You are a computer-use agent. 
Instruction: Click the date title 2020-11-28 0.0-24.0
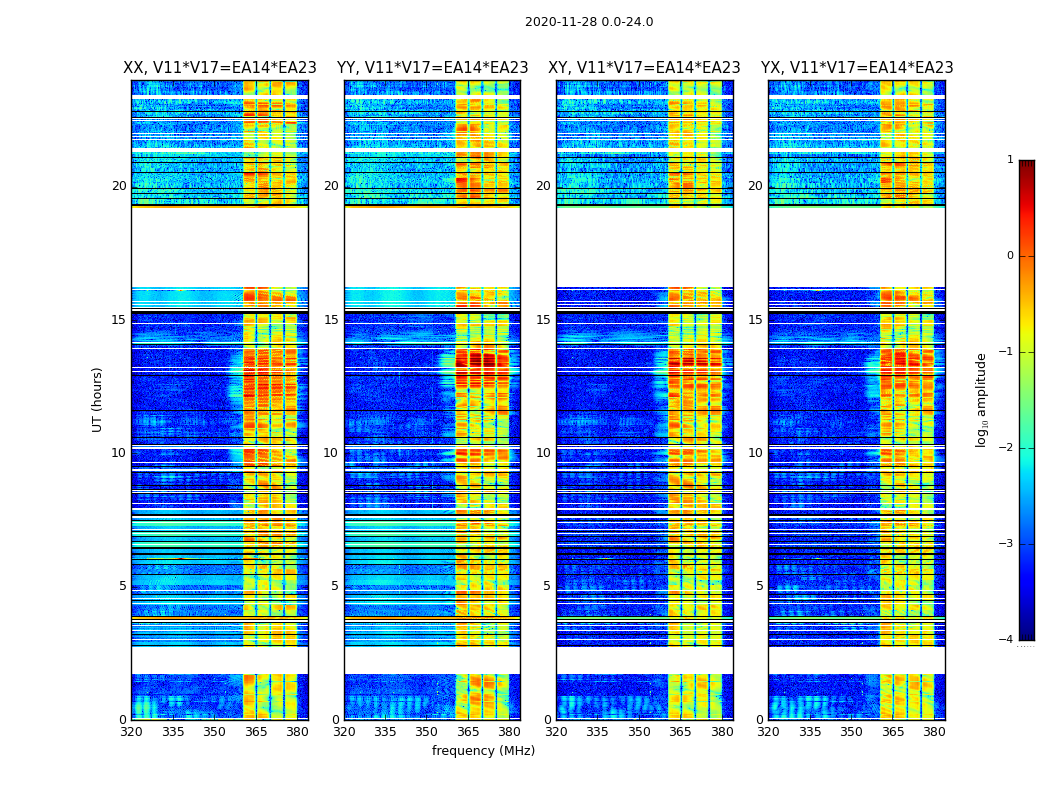[589, 22]
